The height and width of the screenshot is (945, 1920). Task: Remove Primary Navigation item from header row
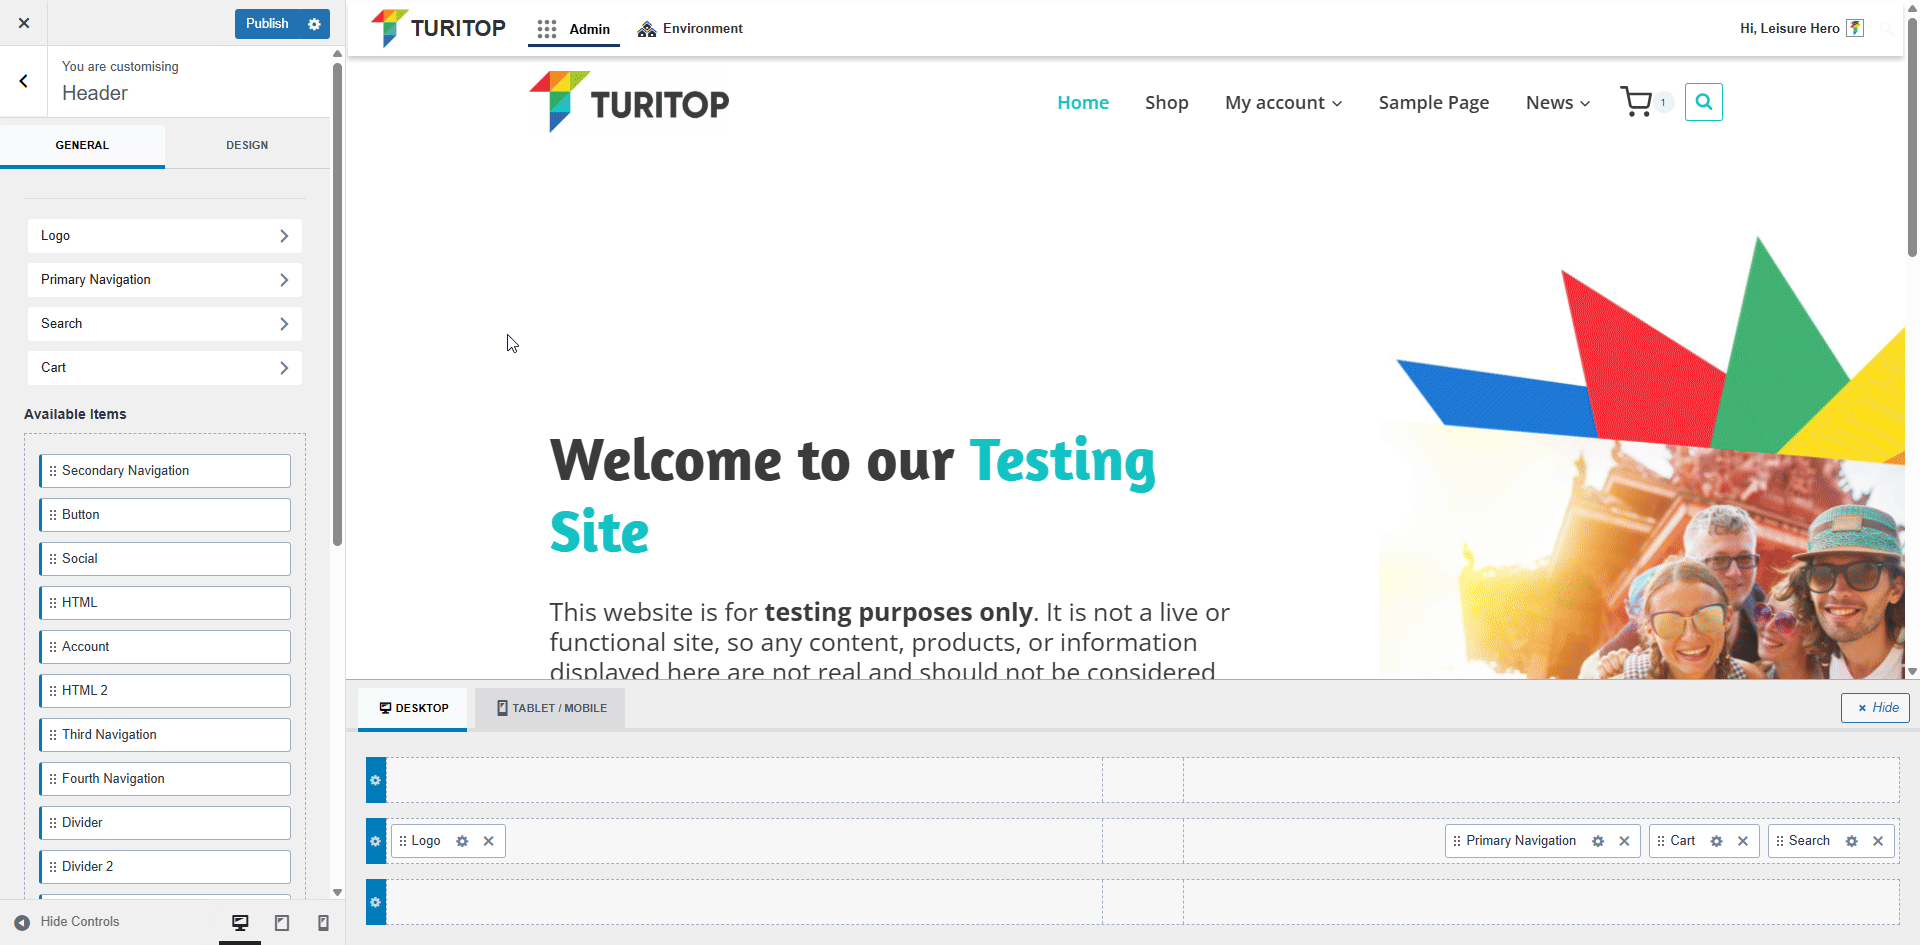(1624, 841)
